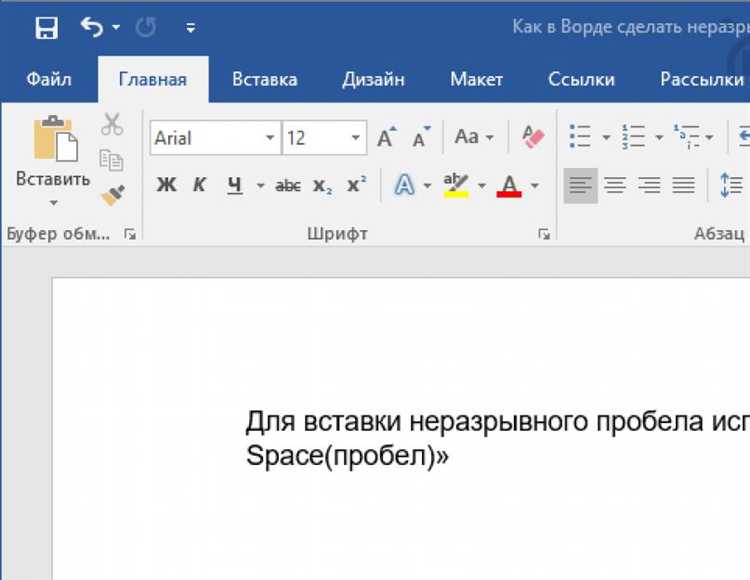The height and width of the screenshot is (580, 750).
Task: Apply the red font color
Action: click(509, 186)
